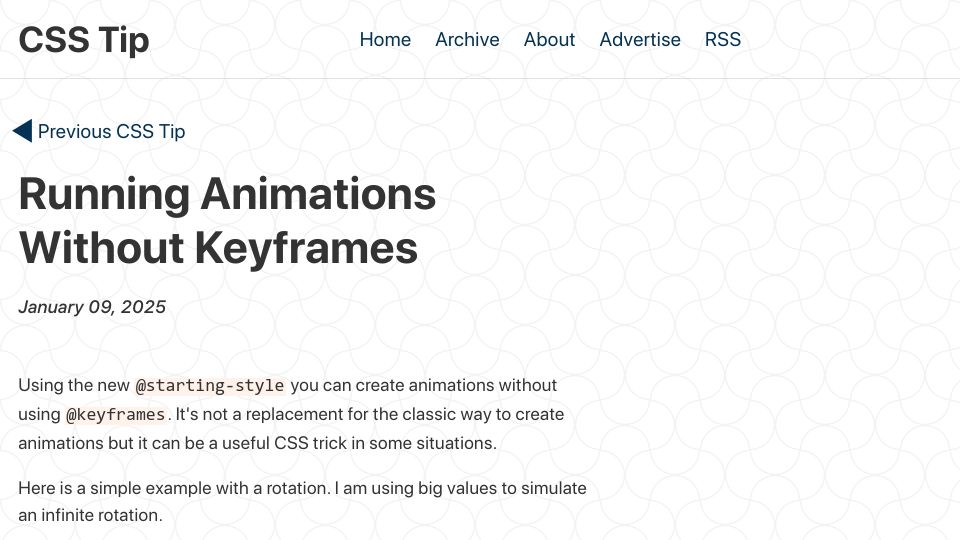Open the Archive nav link
Image resolution: width=960 pixels, height=540 pixels.
[x=467, y=39]
